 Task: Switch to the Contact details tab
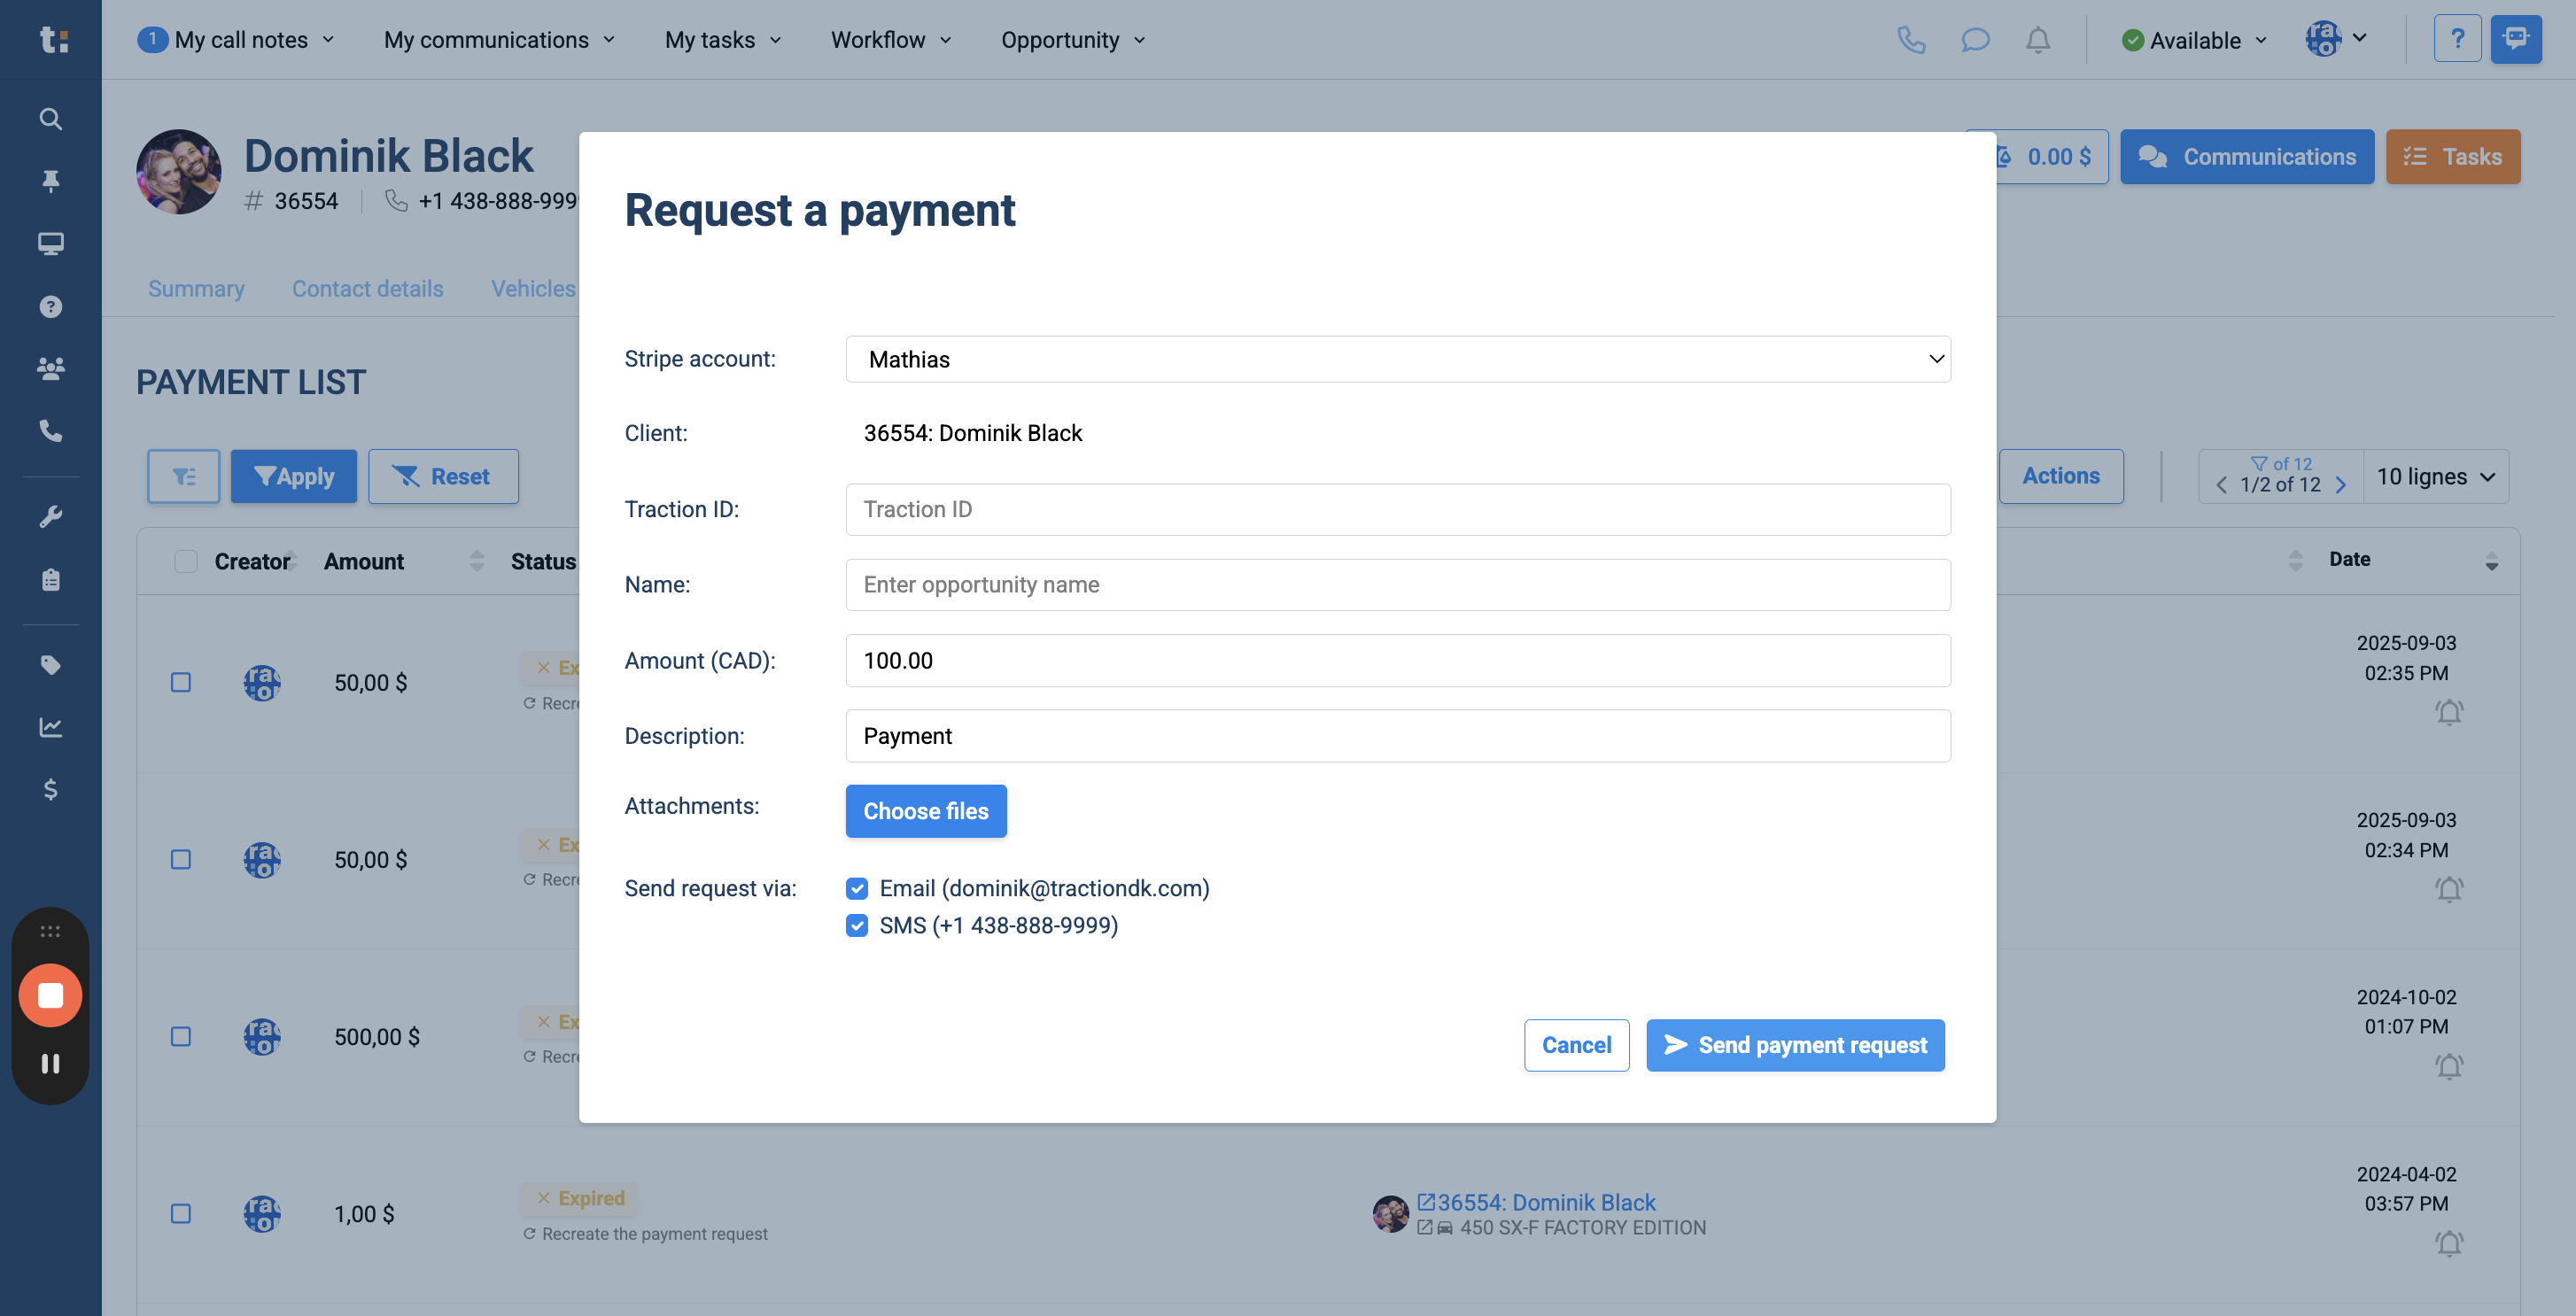(367, 288)
